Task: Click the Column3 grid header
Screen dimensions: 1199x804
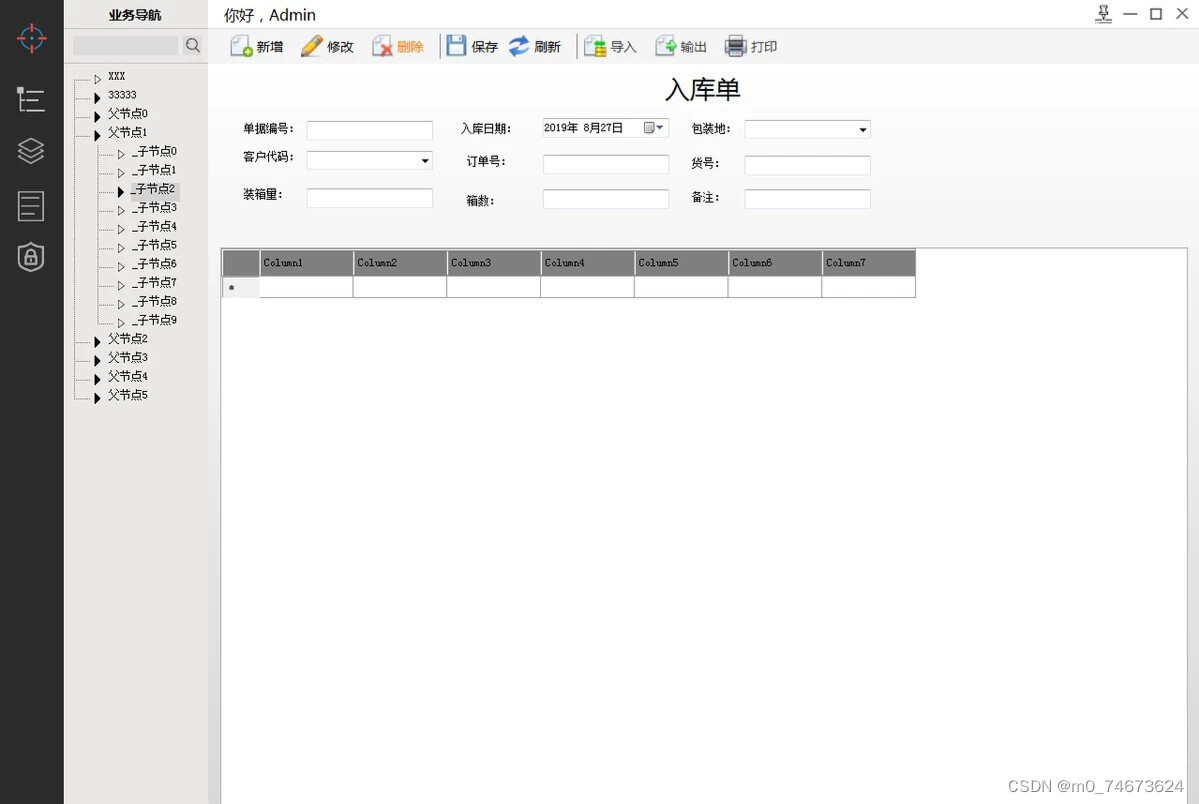Action: 494,262
